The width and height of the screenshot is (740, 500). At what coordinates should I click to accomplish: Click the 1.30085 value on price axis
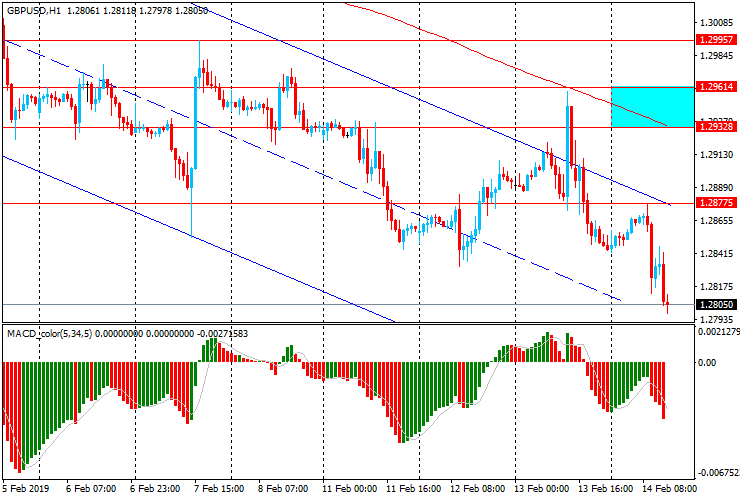[x=716, y=22]
